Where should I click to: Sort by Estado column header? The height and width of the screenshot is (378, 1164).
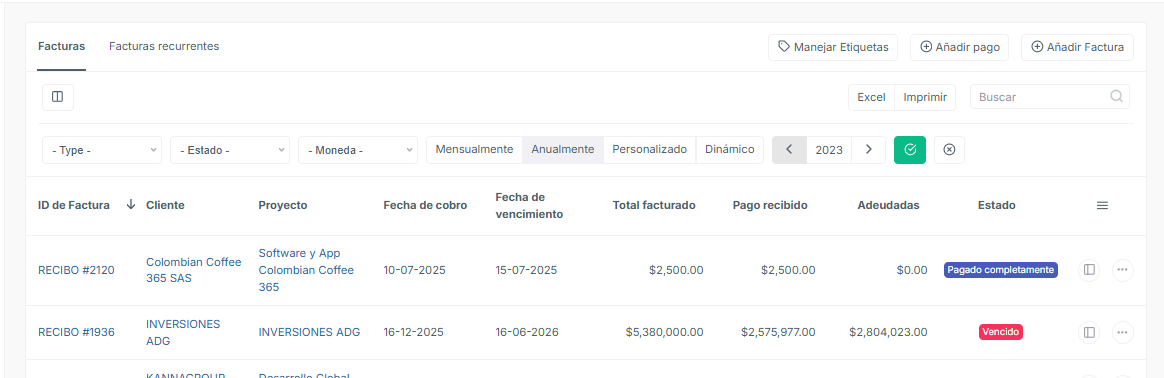[x=997, y=206]
